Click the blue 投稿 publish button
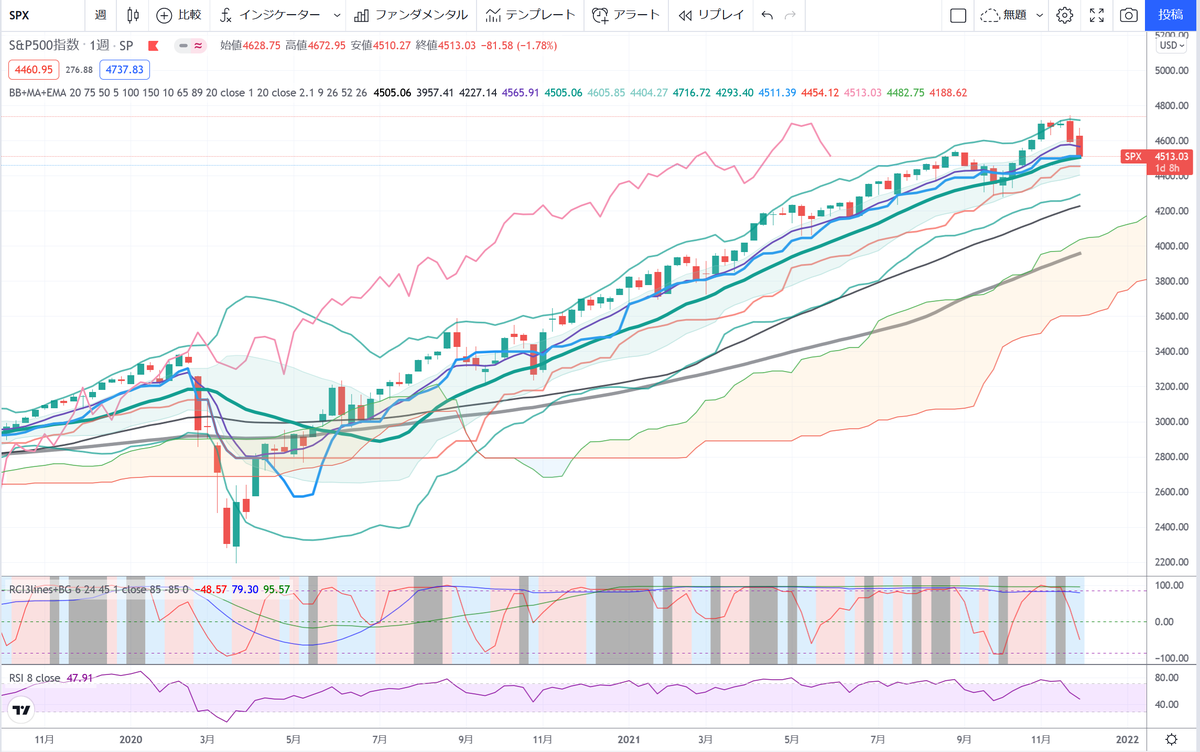Viewport: 1200px width, 752px height. coord(1170,15)
